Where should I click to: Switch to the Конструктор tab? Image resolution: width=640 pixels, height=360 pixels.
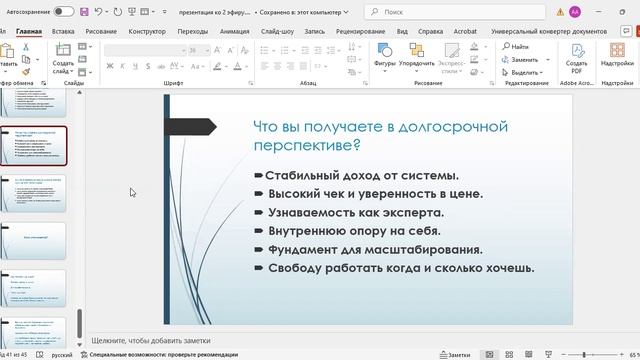147,31
